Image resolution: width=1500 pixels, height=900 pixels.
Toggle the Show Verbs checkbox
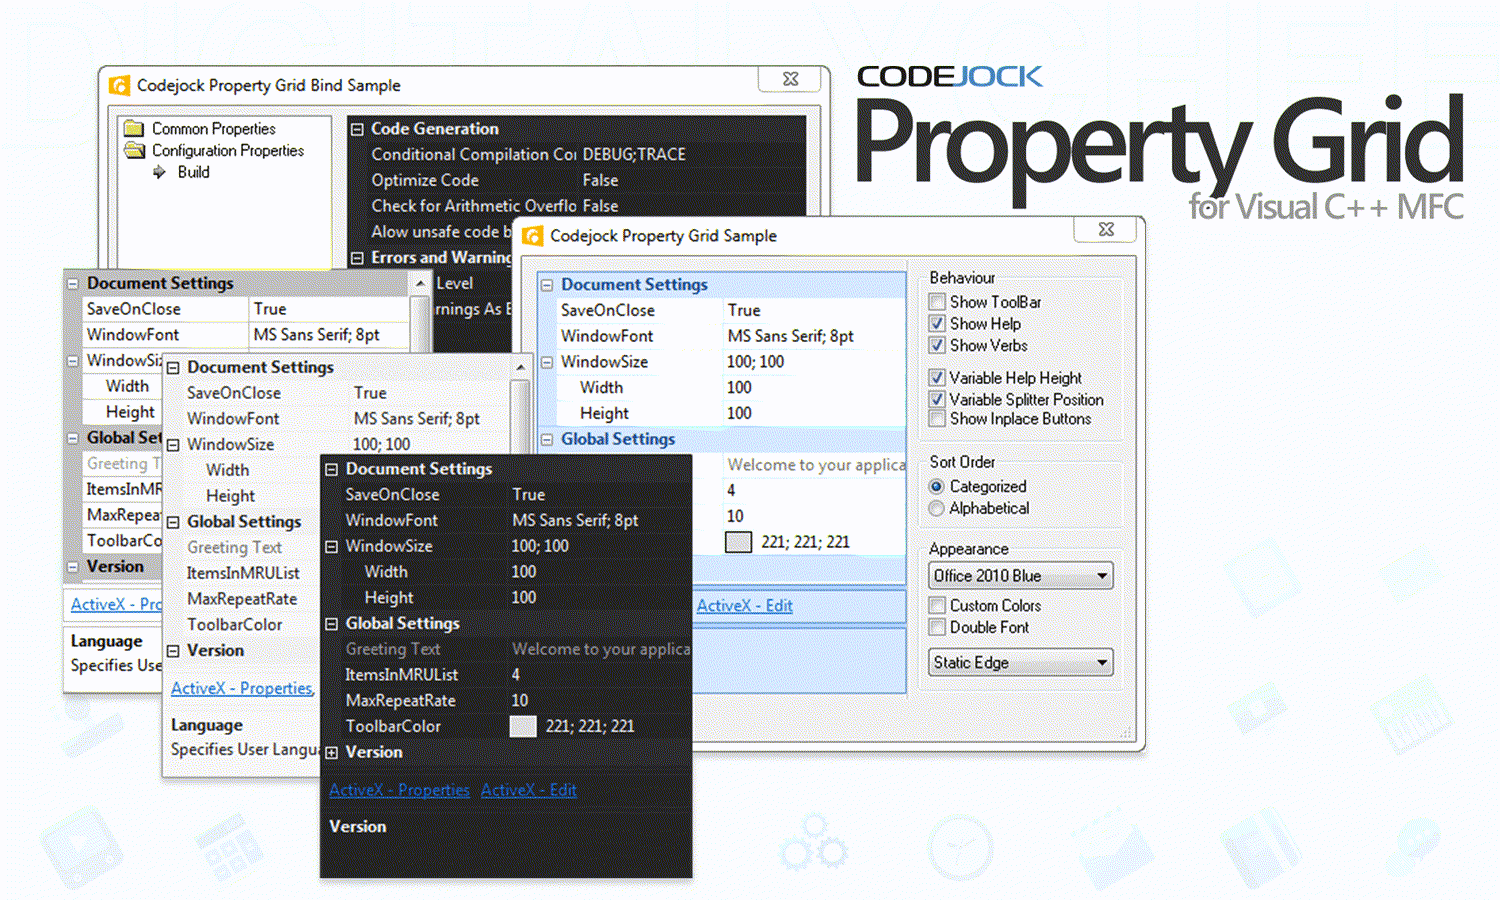click(937, 346)
